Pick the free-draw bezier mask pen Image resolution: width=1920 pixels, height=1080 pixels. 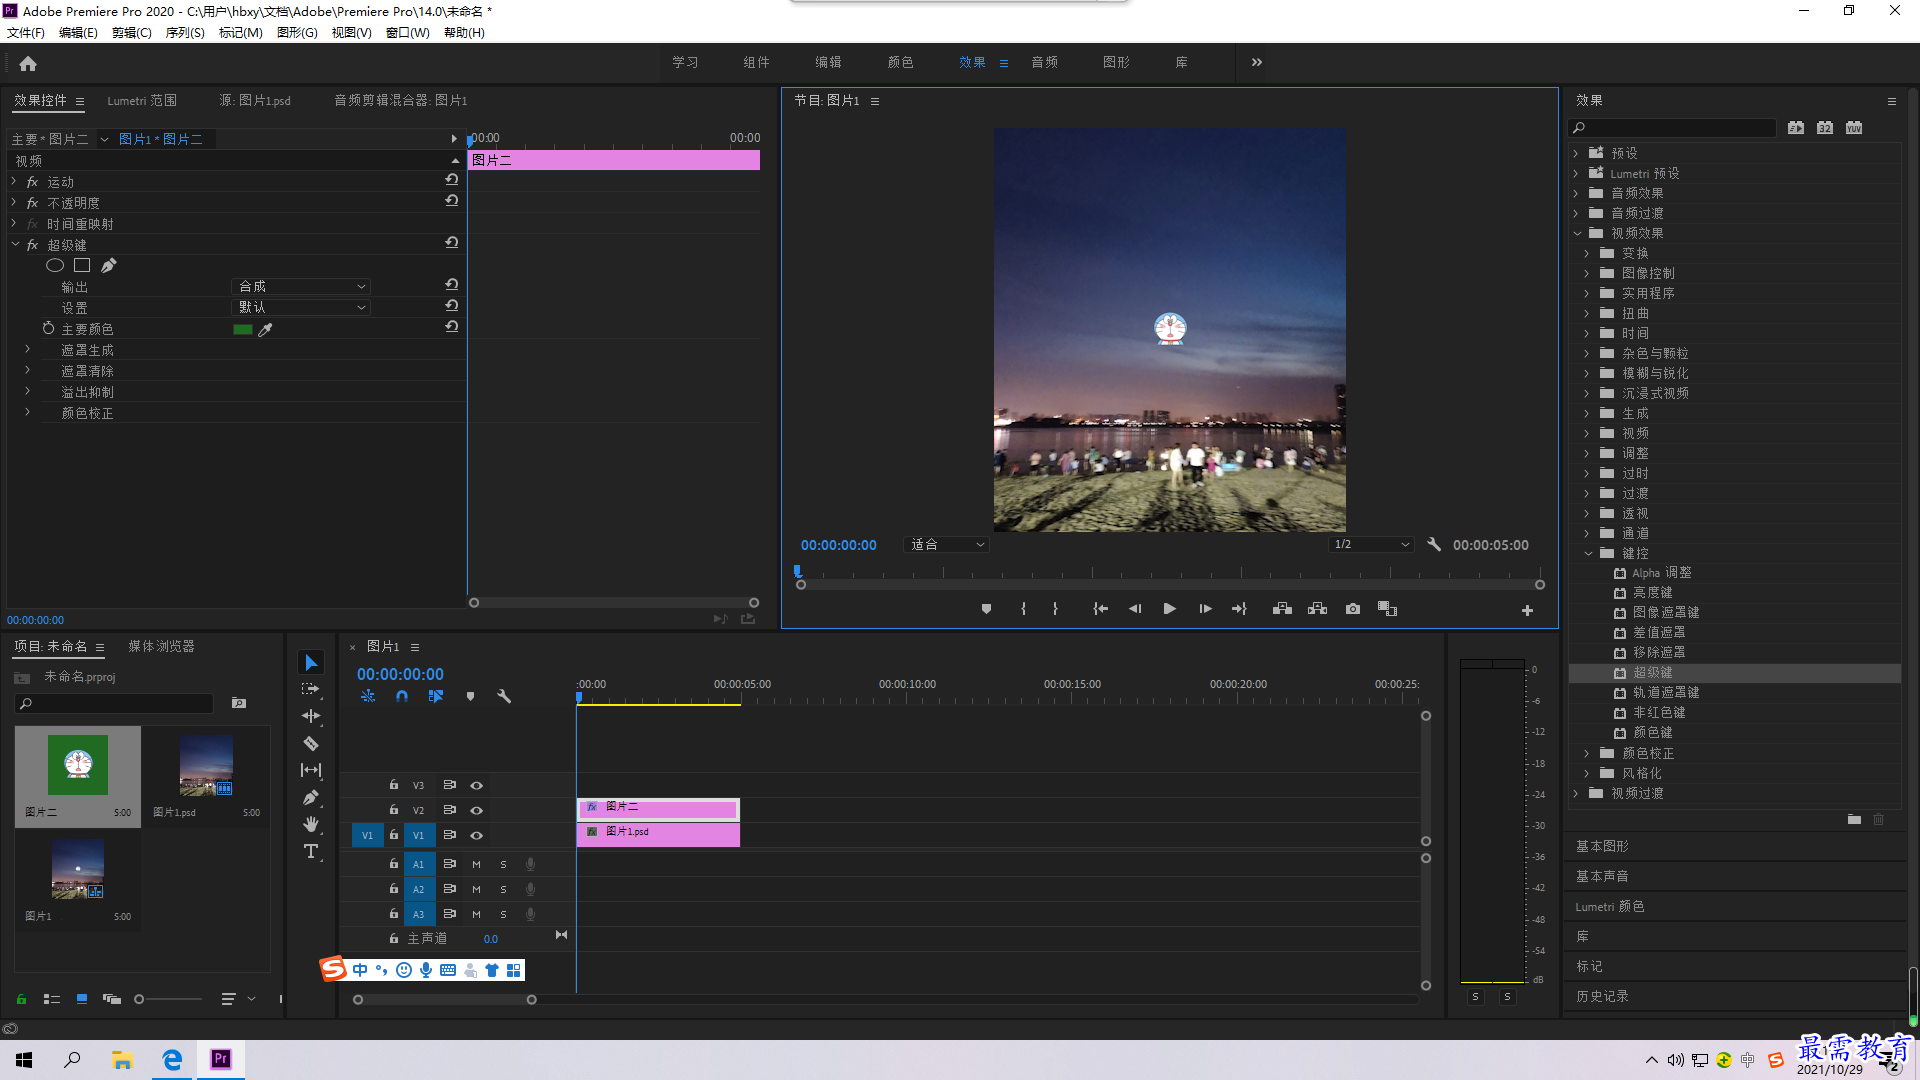click(x=109, y=265)
